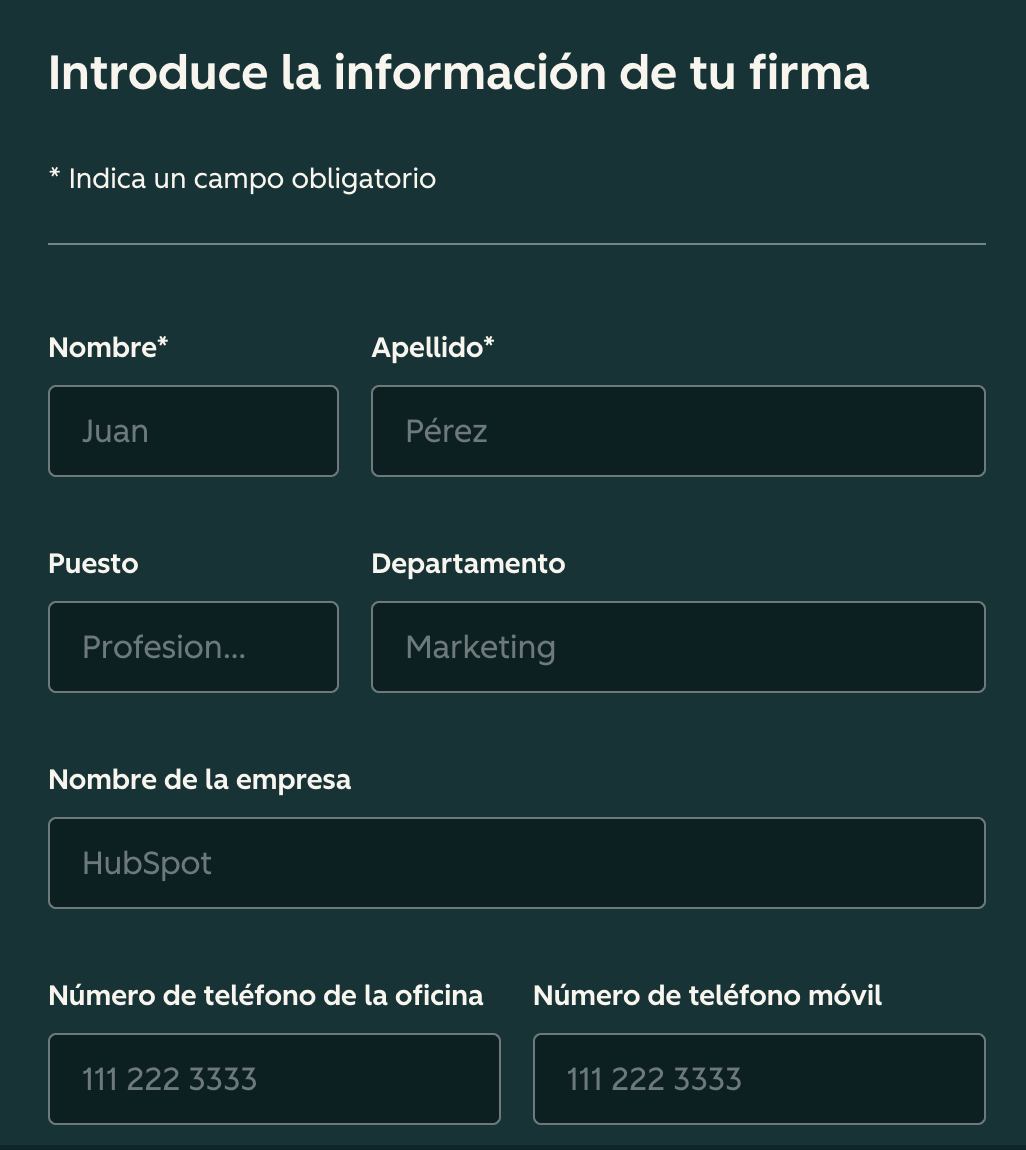Click the horizontal divider line below the note
The height and width of the screenshot is (1150, 1026).
[516, 244]
